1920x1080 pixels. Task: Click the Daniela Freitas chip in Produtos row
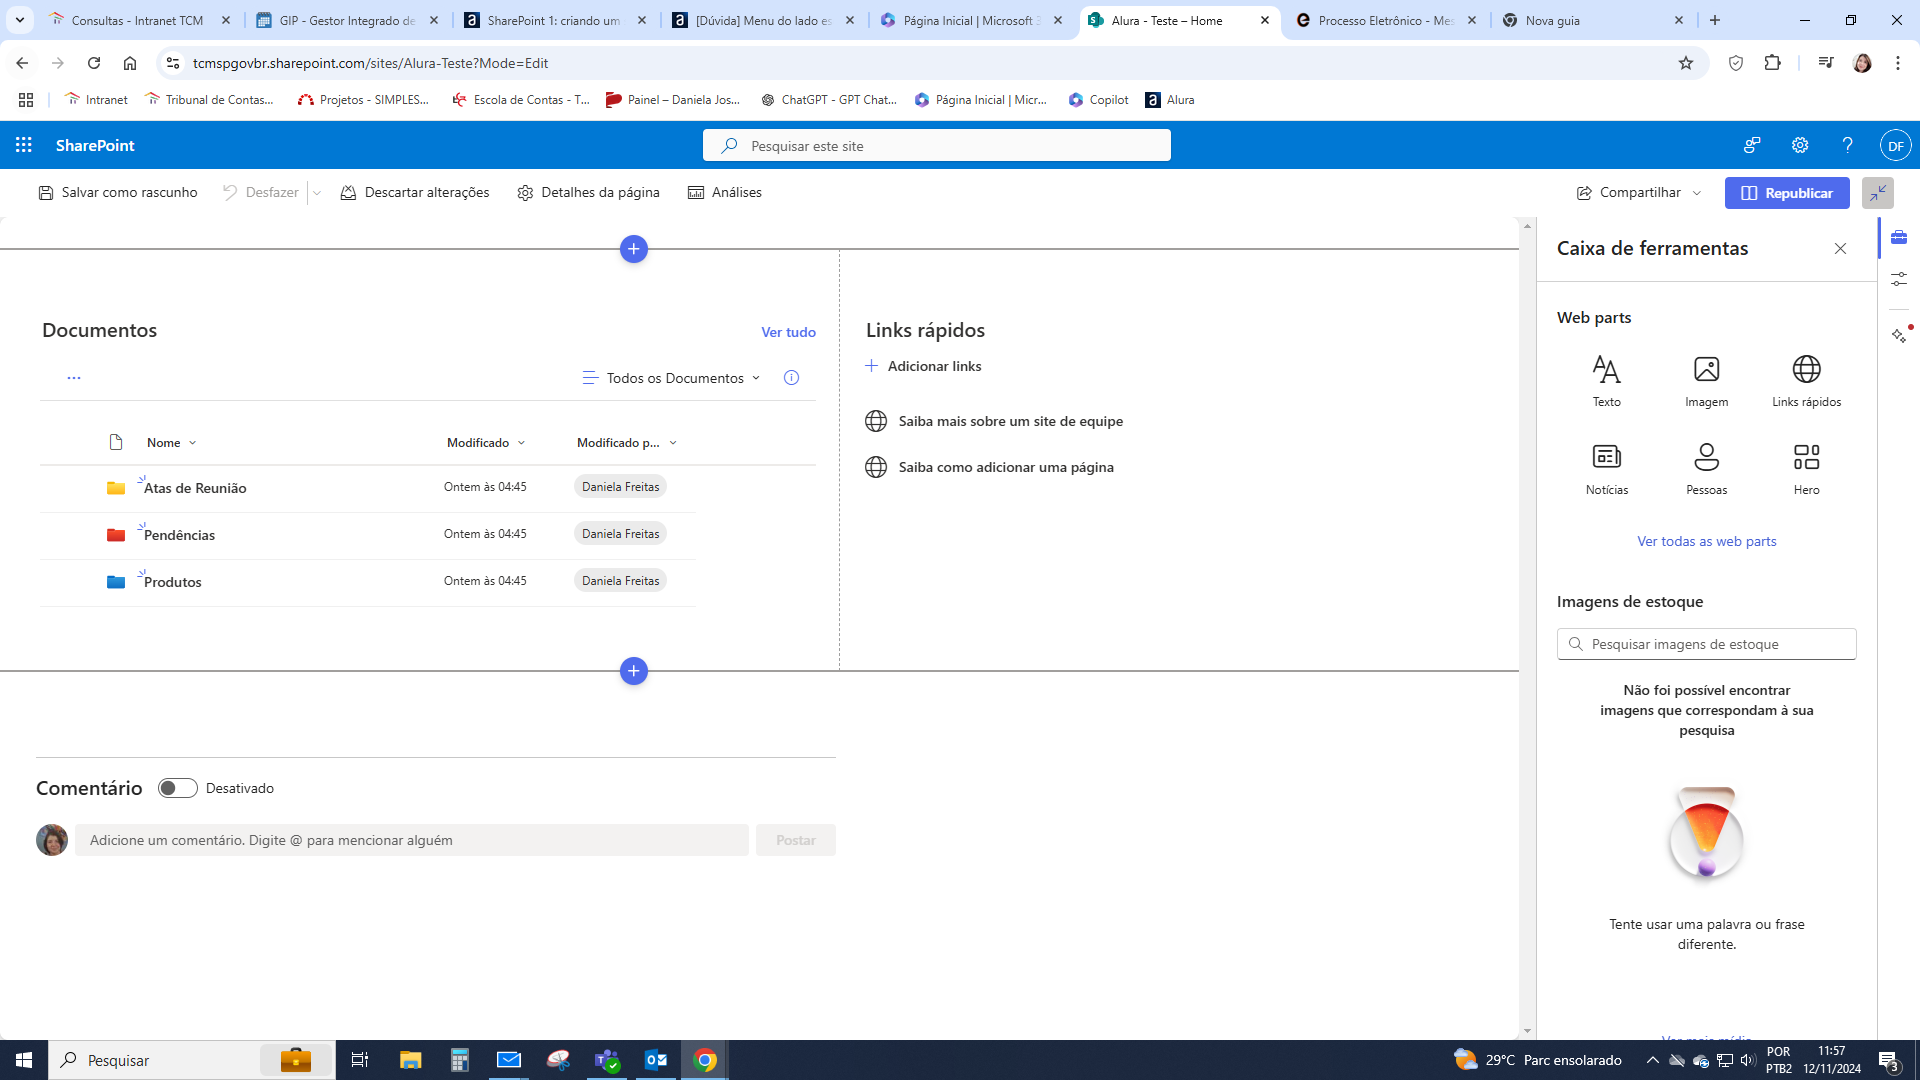pos(620,581)
